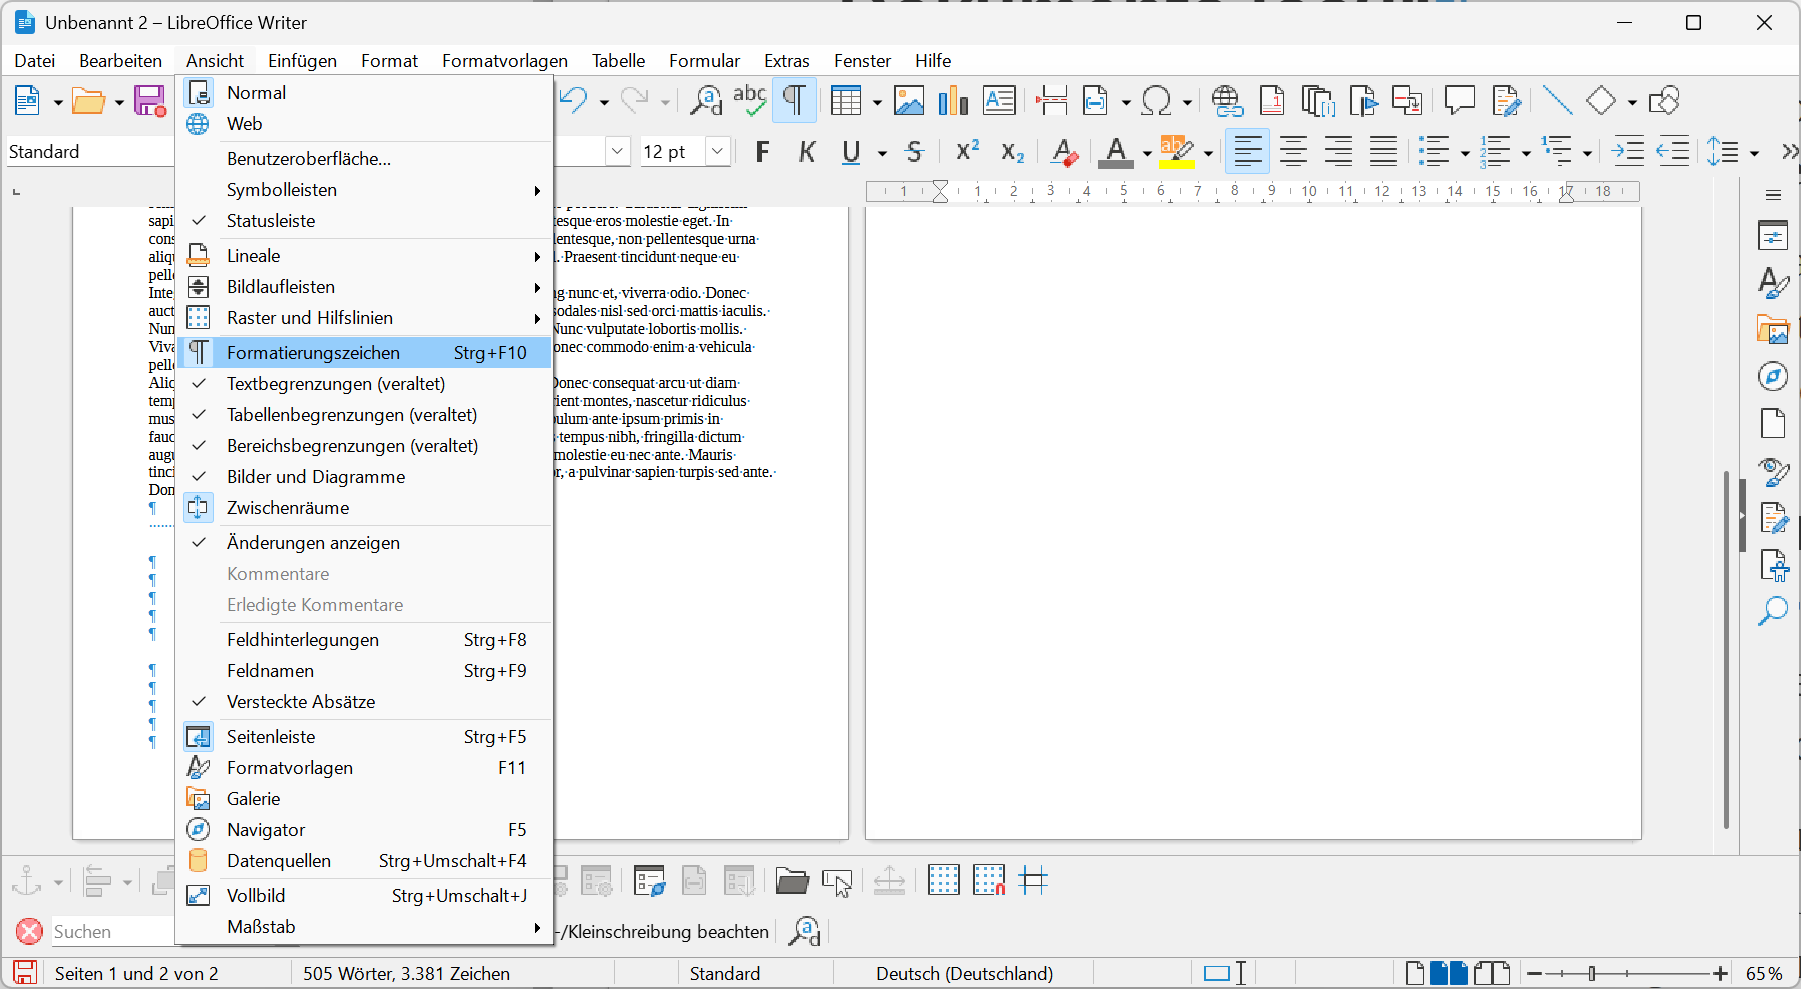Viewport: 1801px width, 989px height.
Task: Justify the paragraph alignment
Action: tap(1383, 152)
